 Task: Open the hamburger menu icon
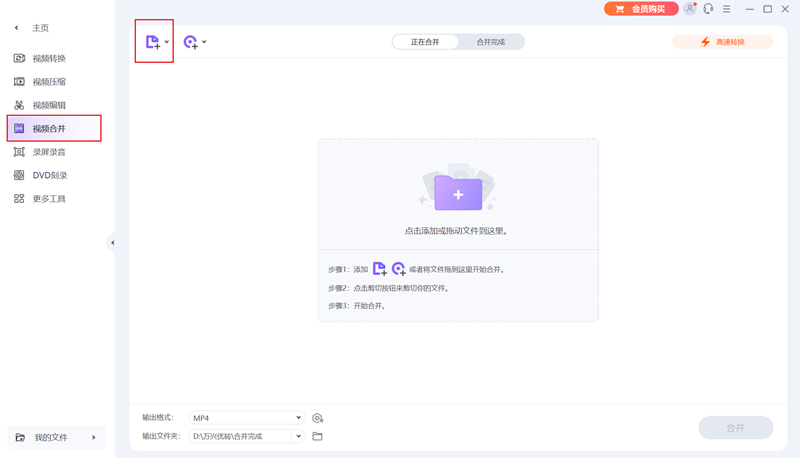tap(727, 9)
